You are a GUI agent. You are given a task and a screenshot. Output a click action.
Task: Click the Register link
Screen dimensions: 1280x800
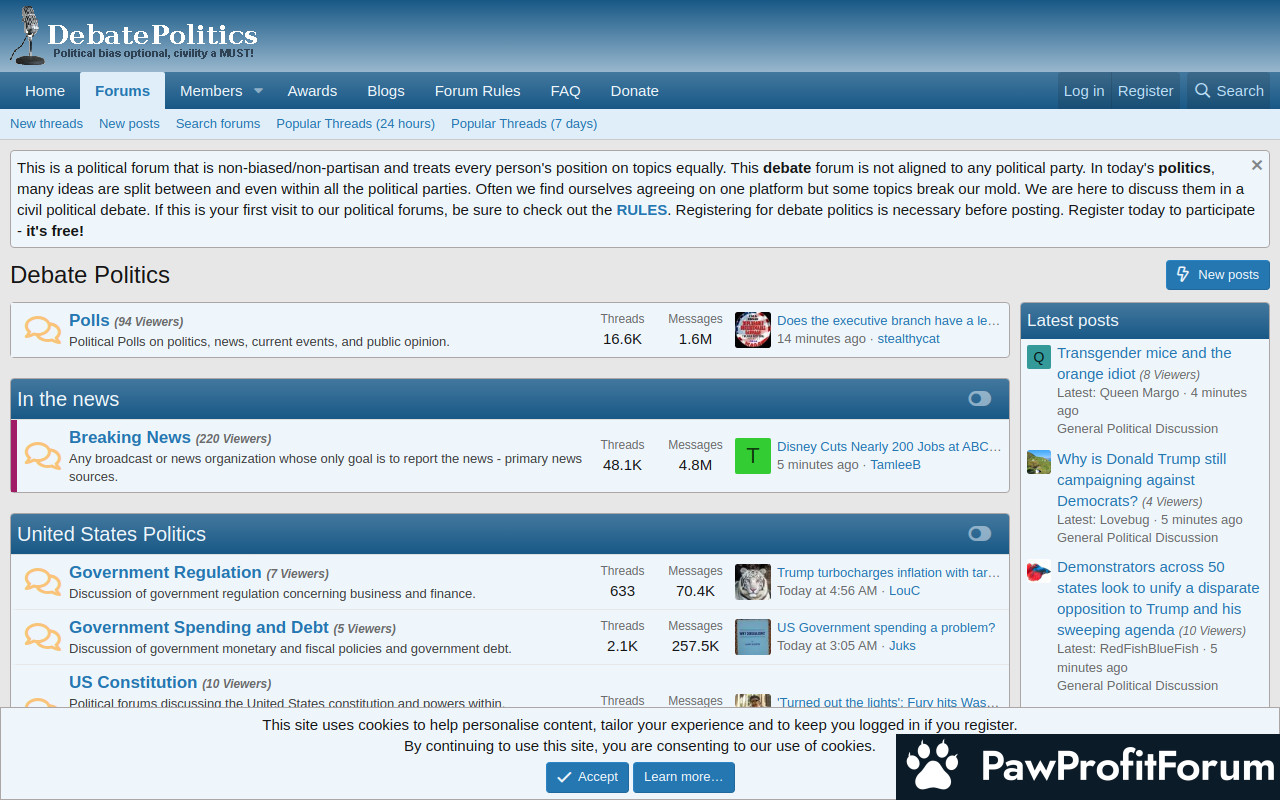(x=1146, y=91)
